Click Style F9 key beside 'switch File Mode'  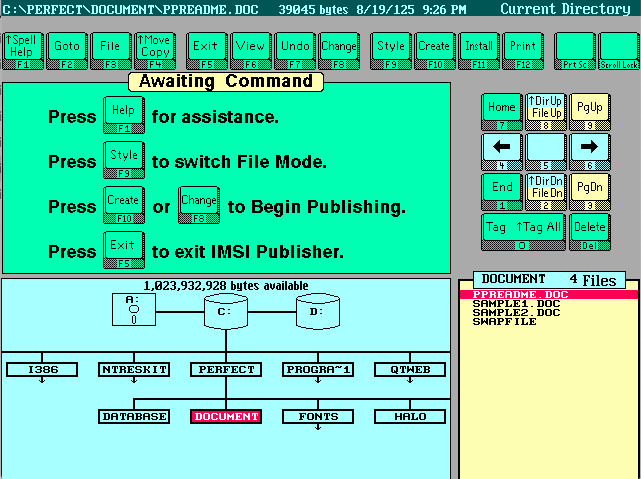tap(124, 160)
